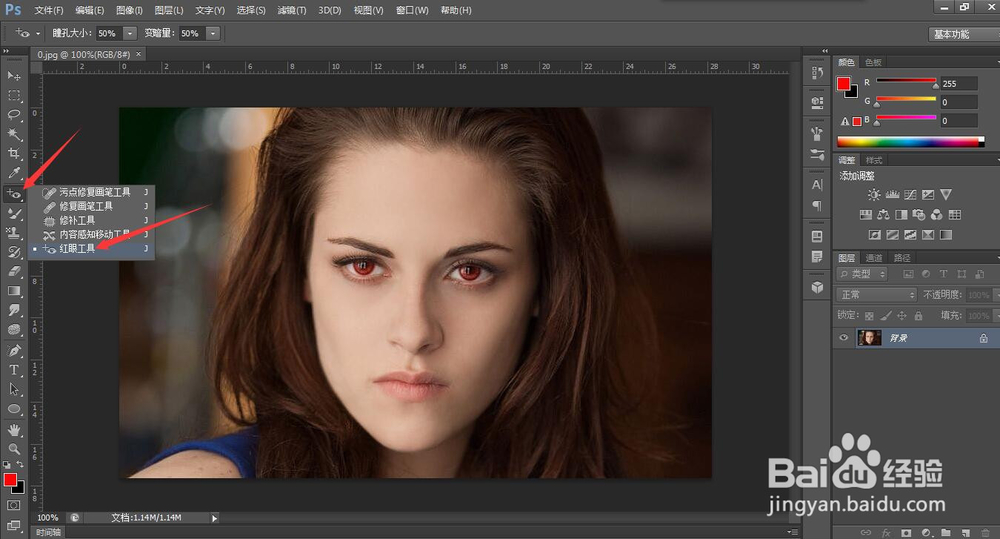Click the foreground color swatch in Color panel
The width and height of the screenshot is (1000, 539).
tap(844, 84)
